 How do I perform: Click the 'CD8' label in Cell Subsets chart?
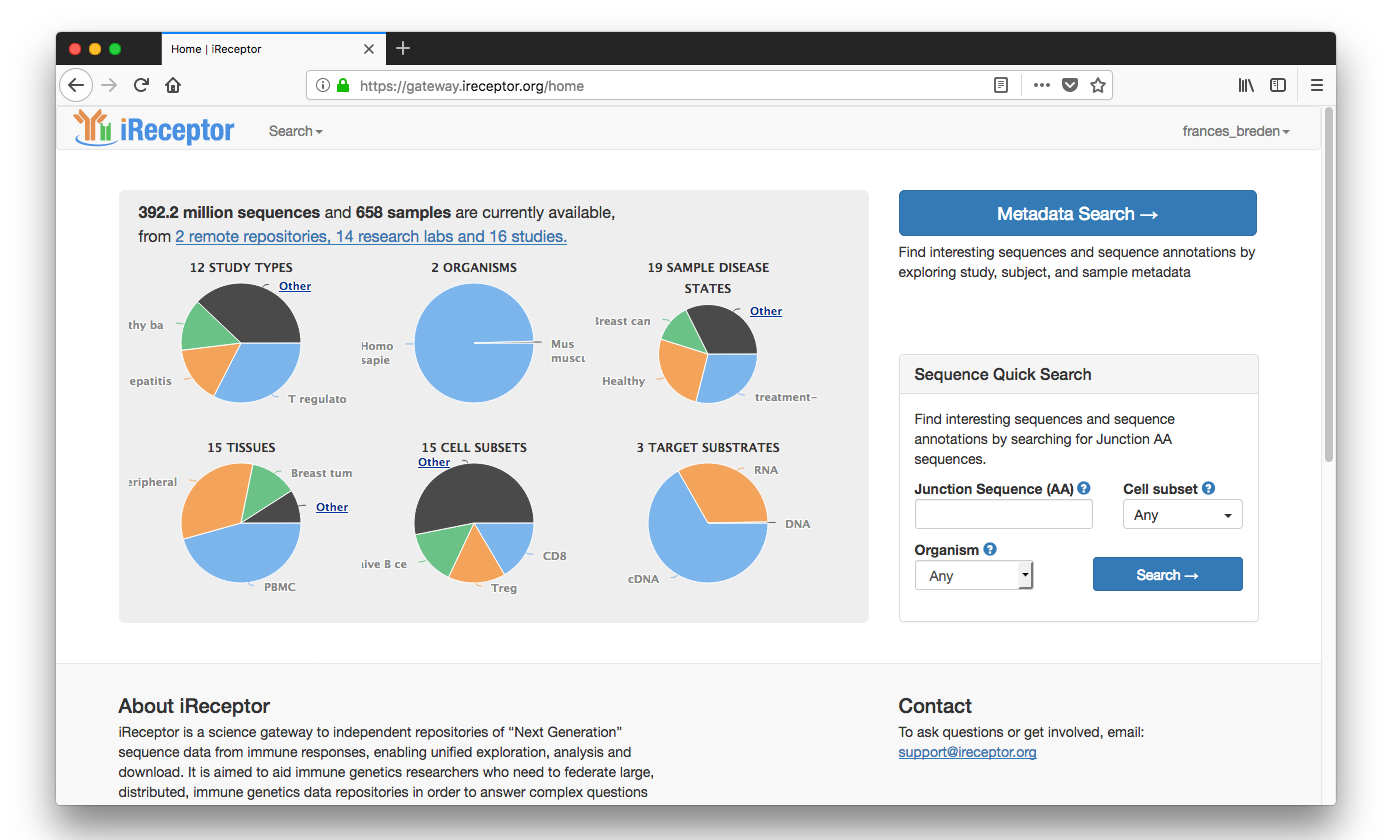coord(555,556)
